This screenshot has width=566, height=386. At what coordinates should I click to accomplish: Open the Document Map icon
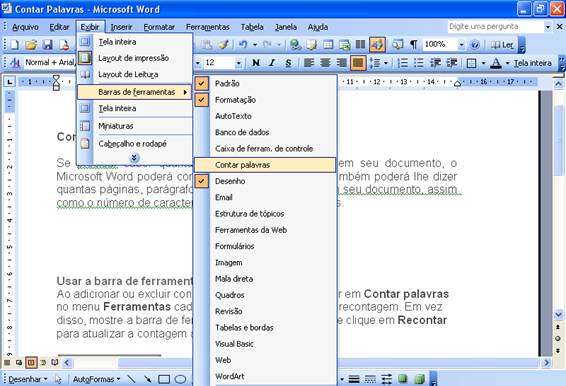click(397, 45)
